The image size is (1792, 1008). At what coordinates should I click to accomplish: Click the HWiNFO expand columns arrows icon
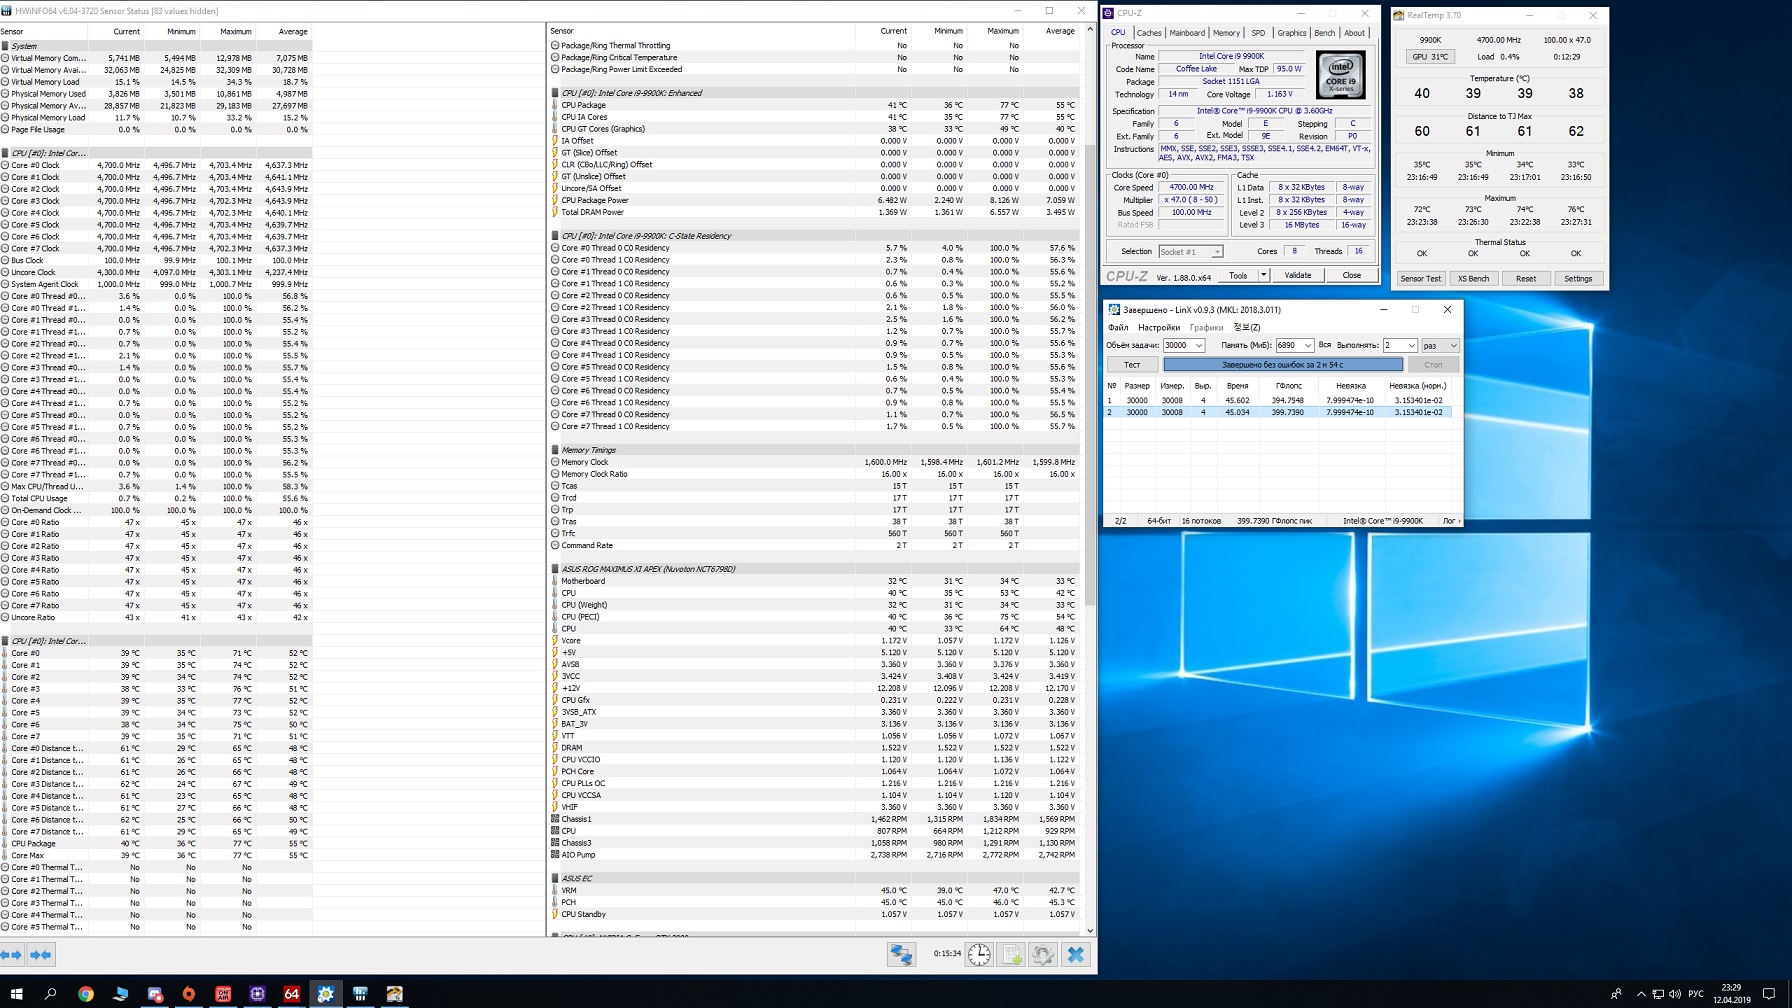click(11, 955)
